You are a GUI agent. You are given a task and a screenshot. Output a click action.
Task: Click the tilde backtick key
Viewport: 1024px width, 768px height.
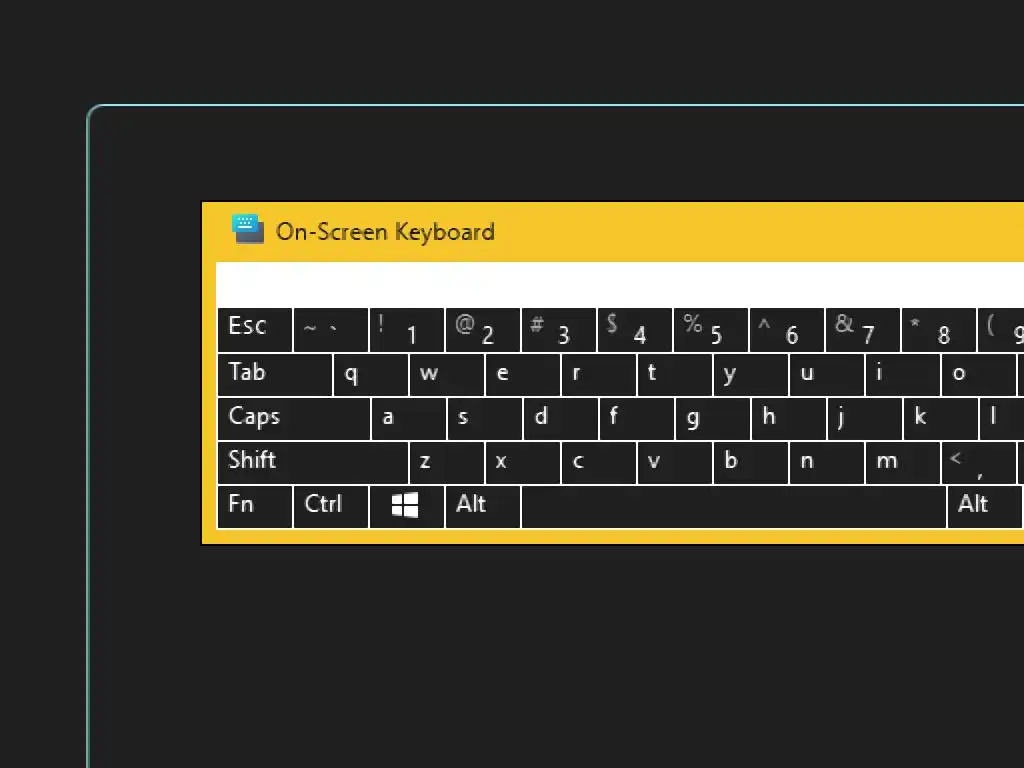pyautogui.click(x=331, y=330)
